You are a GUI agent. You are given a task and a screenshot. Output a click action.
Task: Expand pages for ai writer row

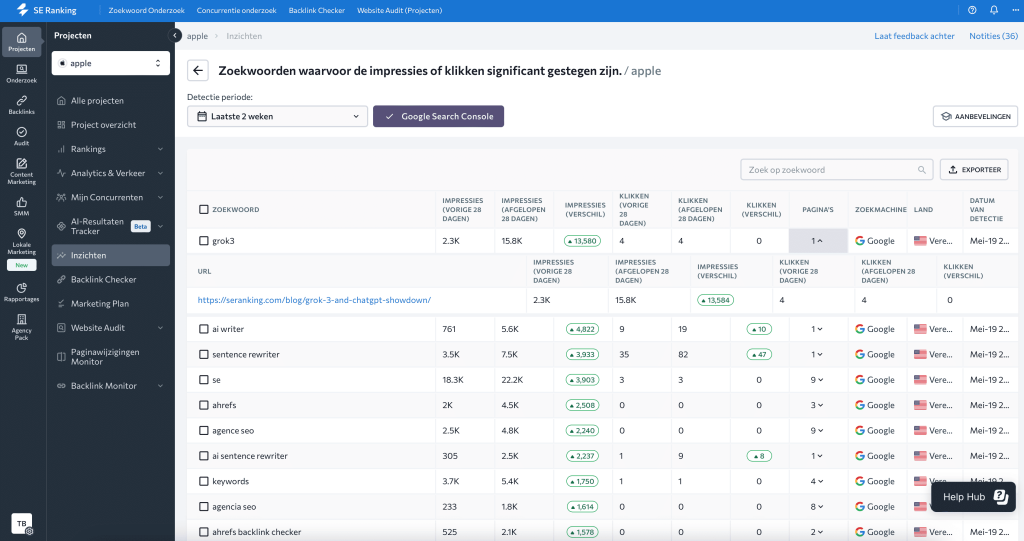(817, 329)
